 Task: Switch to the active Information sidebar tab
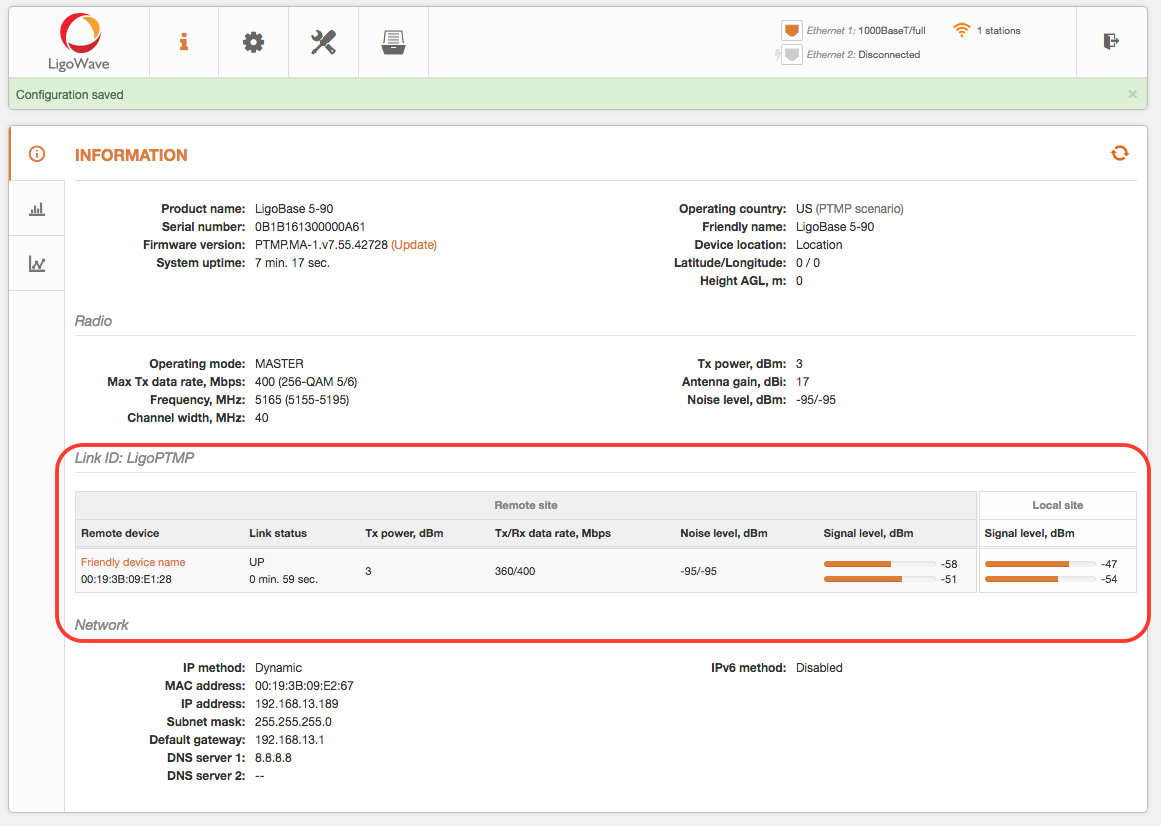36,154
